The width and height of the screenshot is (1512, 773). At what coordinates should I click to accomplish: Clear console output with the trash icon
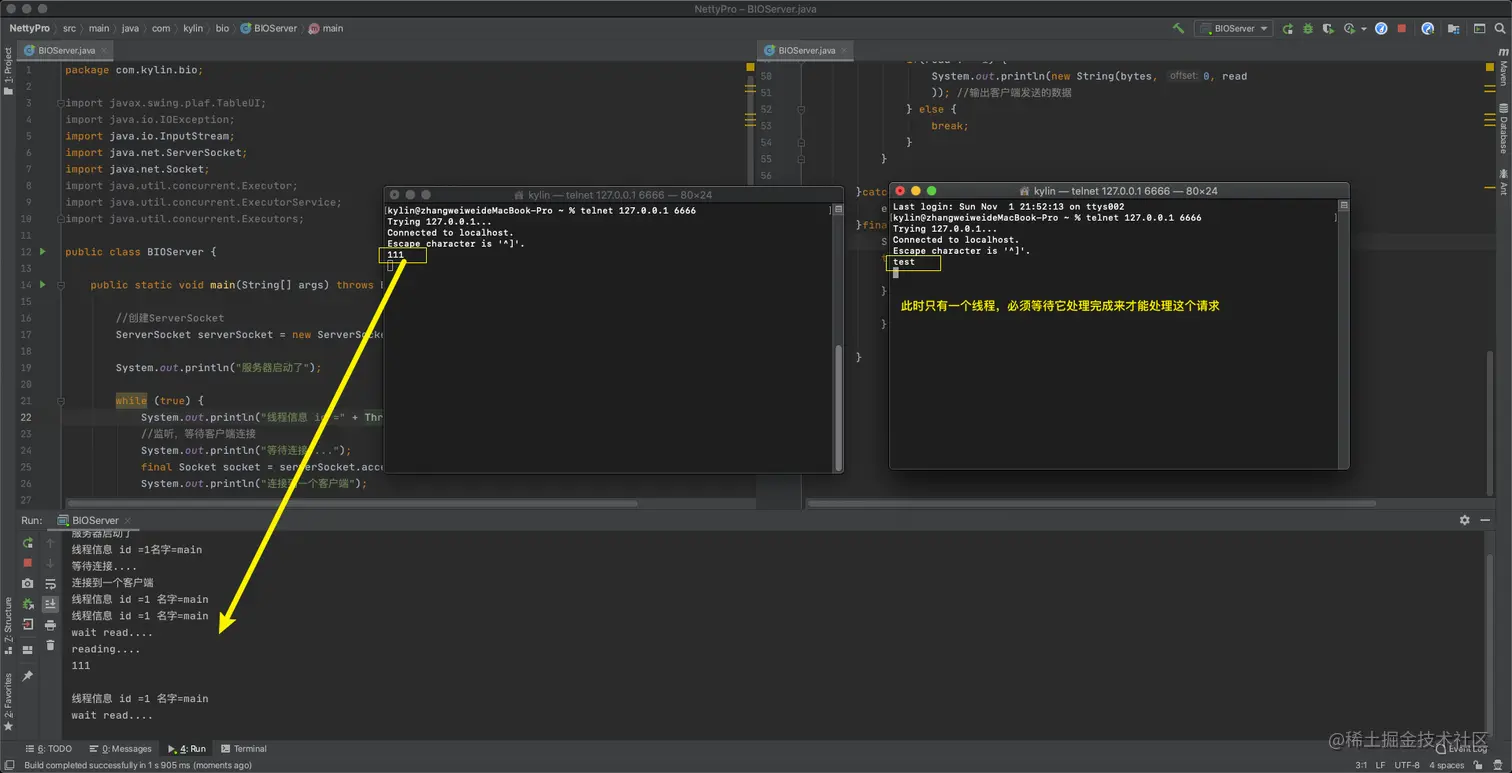(50, 645)
